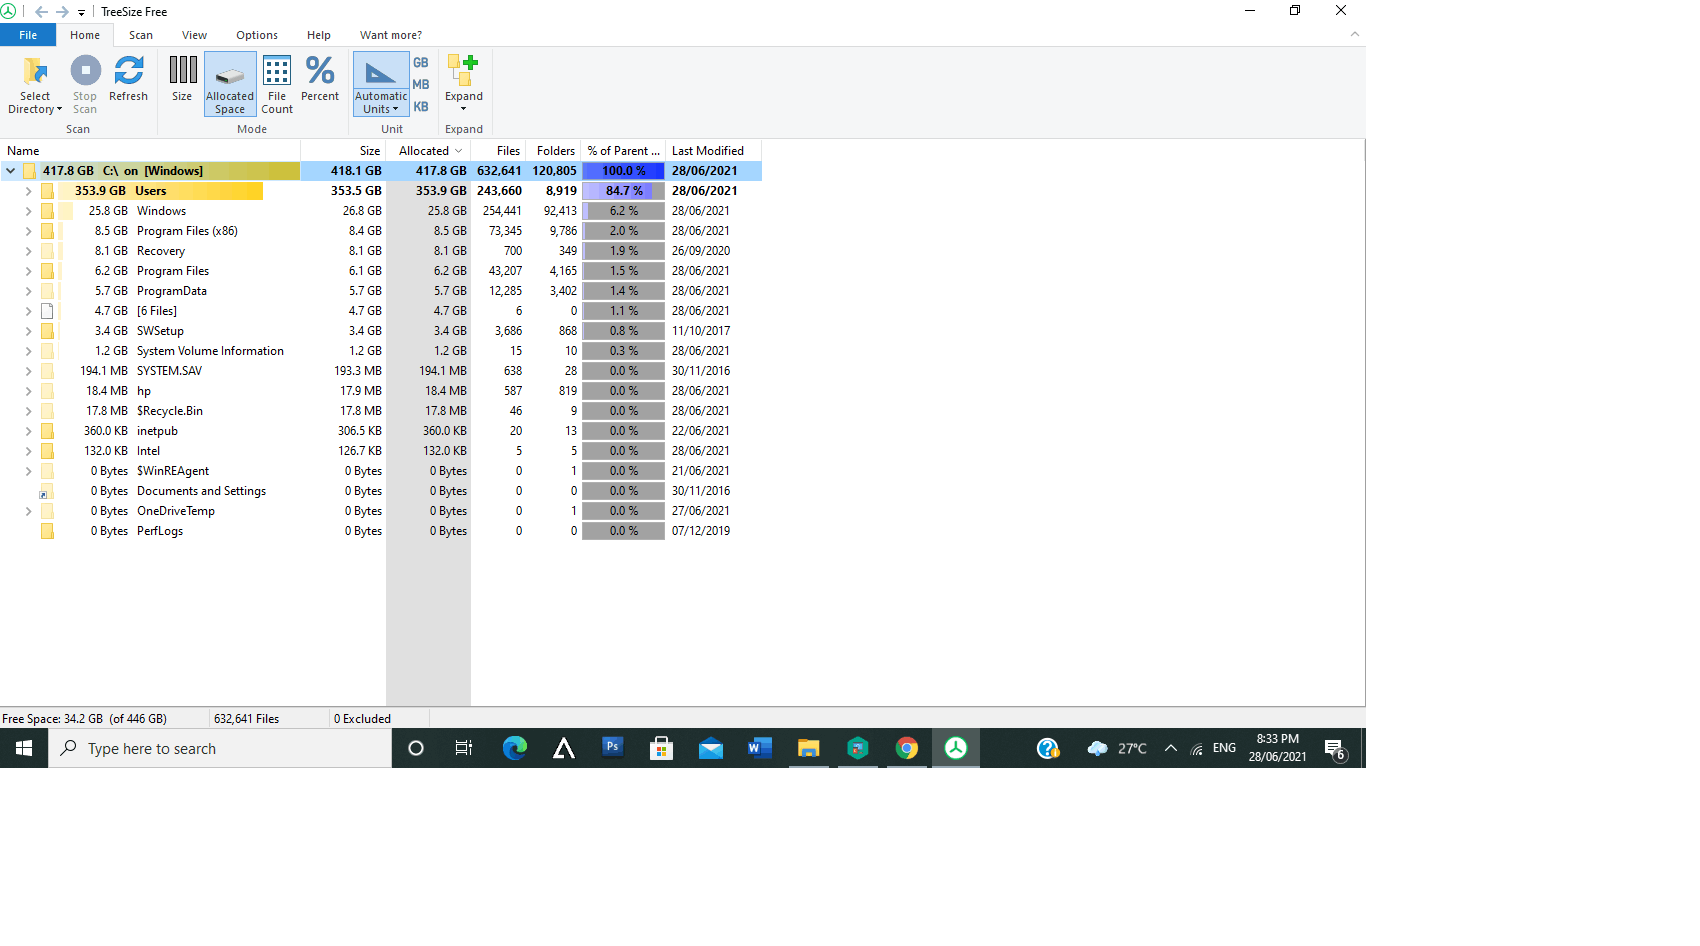
Task: Switch to the Scan ribbon tab
Action: click(x=141, y=35)
